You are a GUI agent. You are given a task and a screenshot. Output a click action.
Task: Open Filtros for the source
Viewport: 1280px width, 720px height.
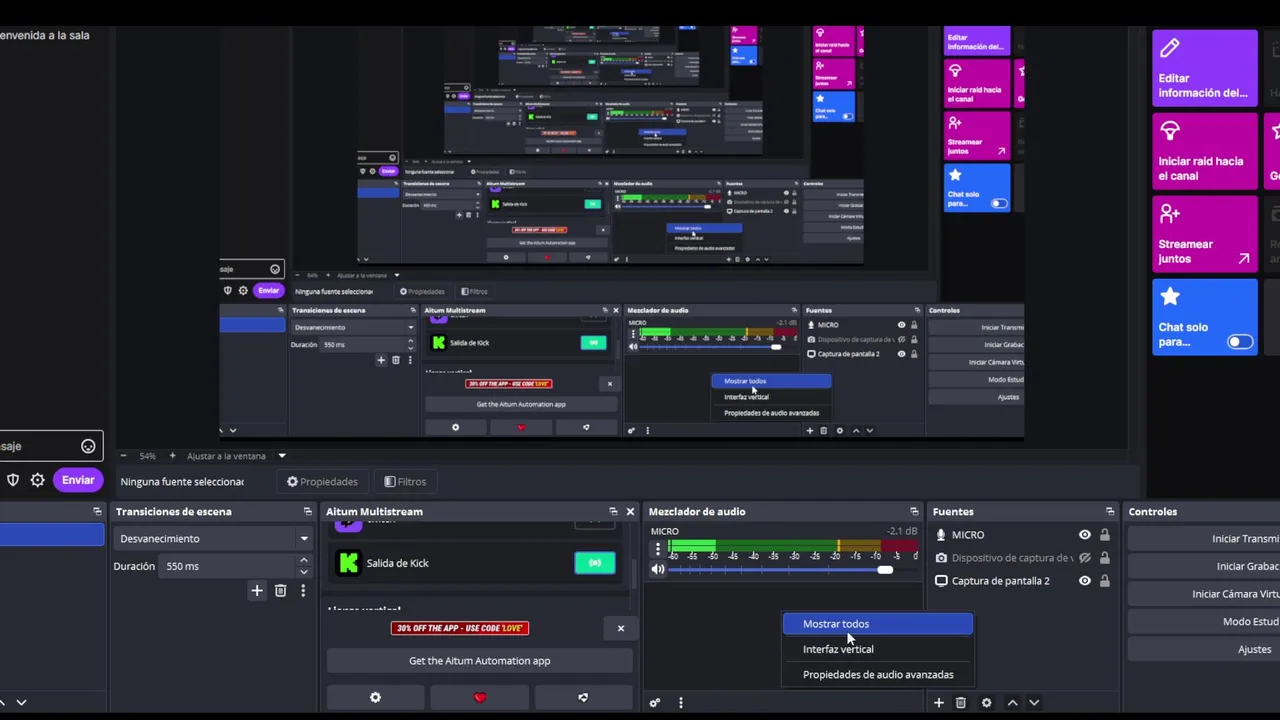coord(405,482)
